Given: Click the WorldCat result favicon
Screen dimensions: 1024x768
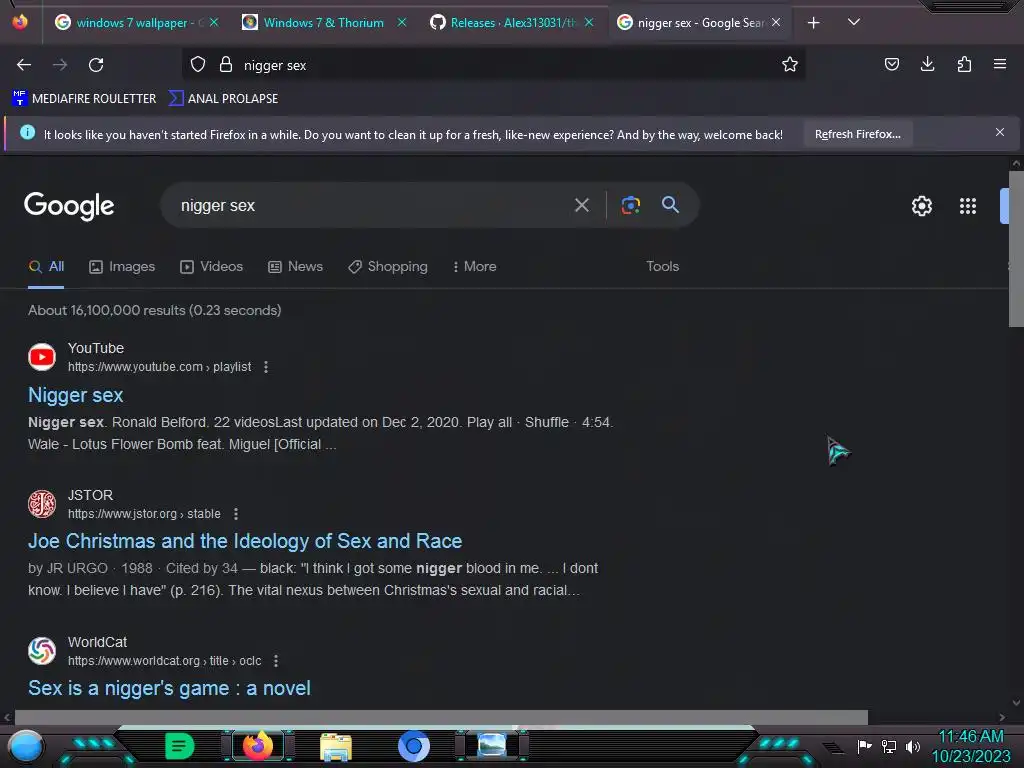Looking at the screenshot, I should (x=42, y=650).
